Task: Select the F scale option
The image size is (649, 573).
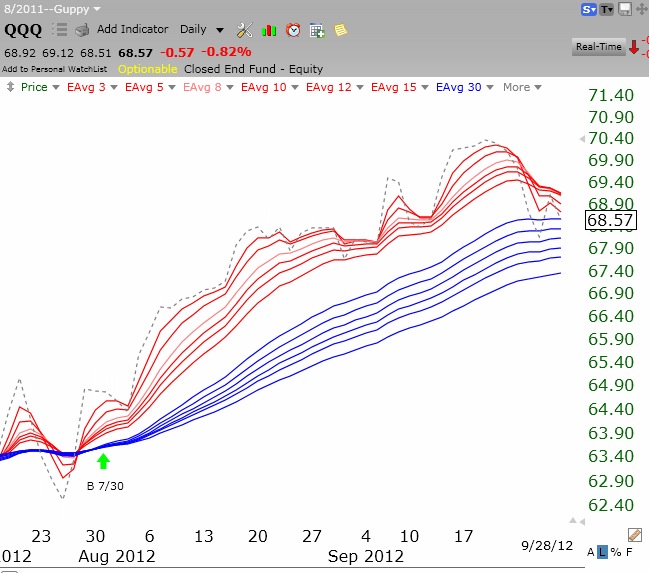Action: (x=629, y=552)
